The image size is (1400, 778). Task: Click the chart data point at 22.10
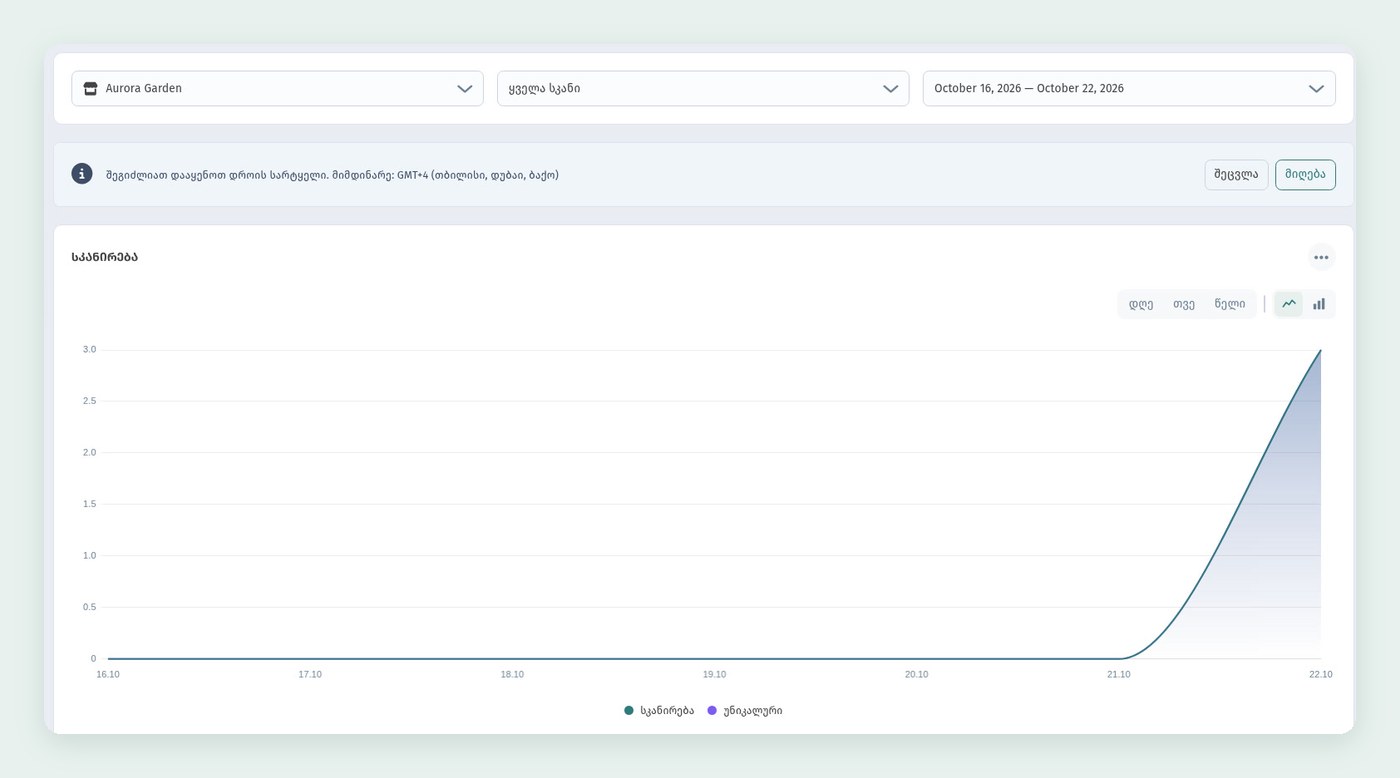pos(1321,350)
